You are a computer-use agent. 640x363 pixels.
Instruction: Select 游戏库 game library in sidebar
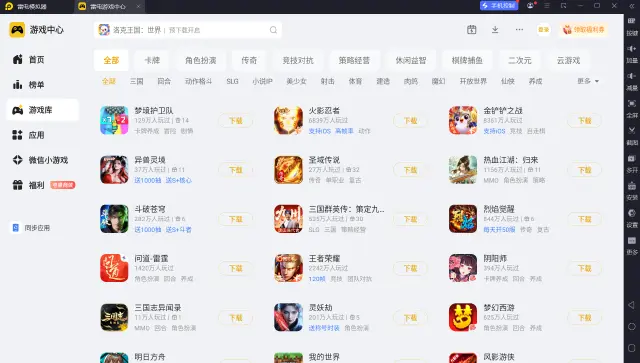coord(42,110)
